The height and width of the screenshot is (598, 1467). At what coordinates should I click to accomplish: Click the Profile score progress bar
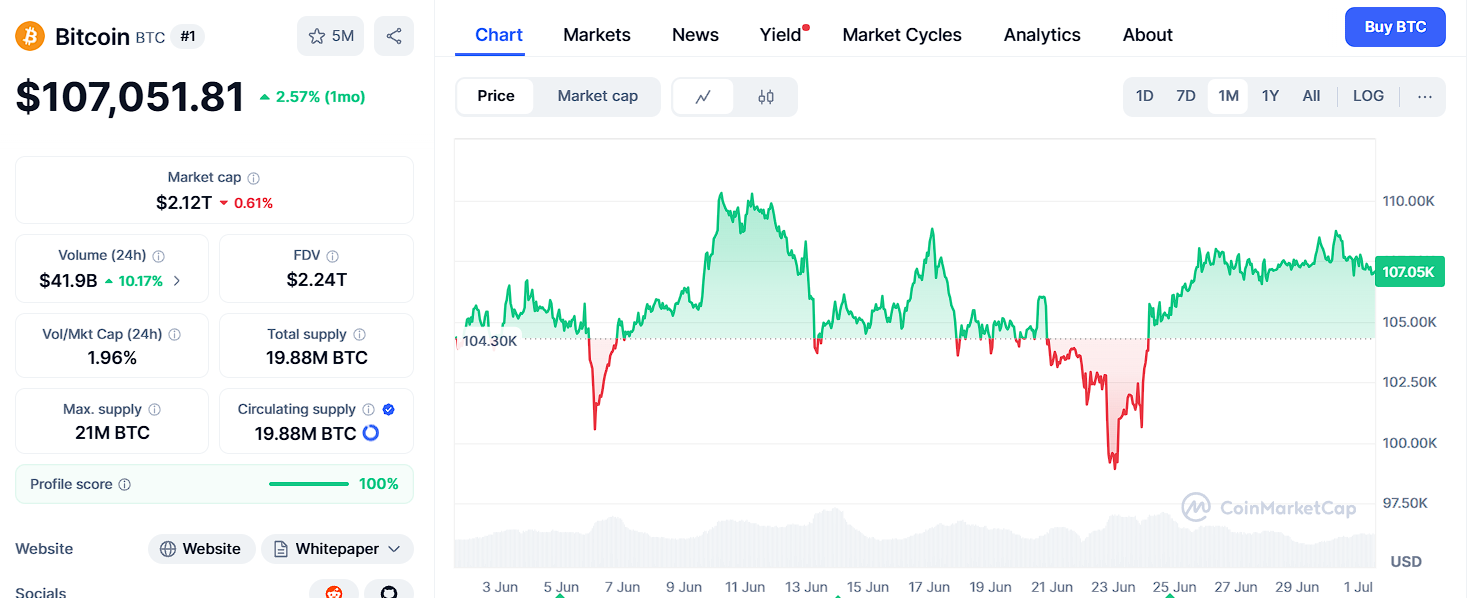coord(309,485)
